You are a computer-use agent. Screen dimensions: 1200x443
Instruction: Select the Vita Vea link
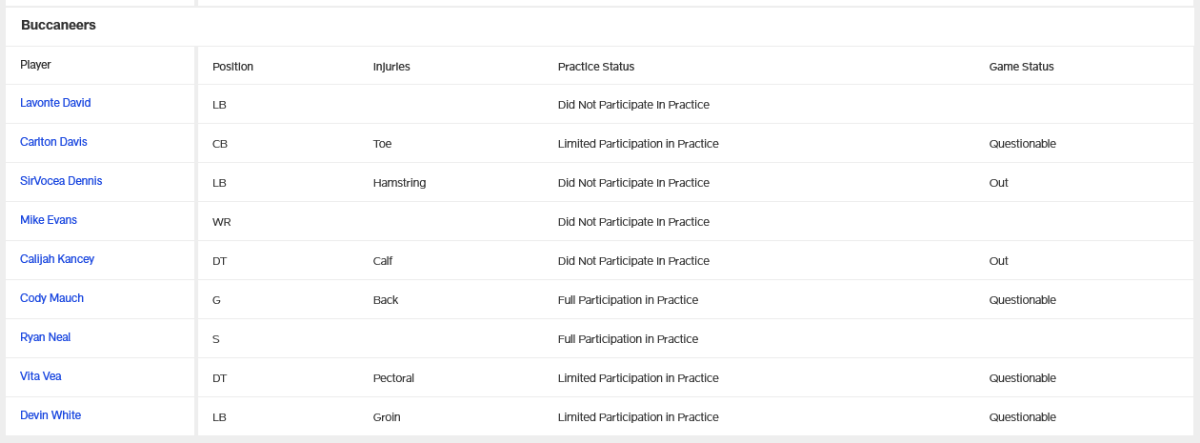(41, 376)
